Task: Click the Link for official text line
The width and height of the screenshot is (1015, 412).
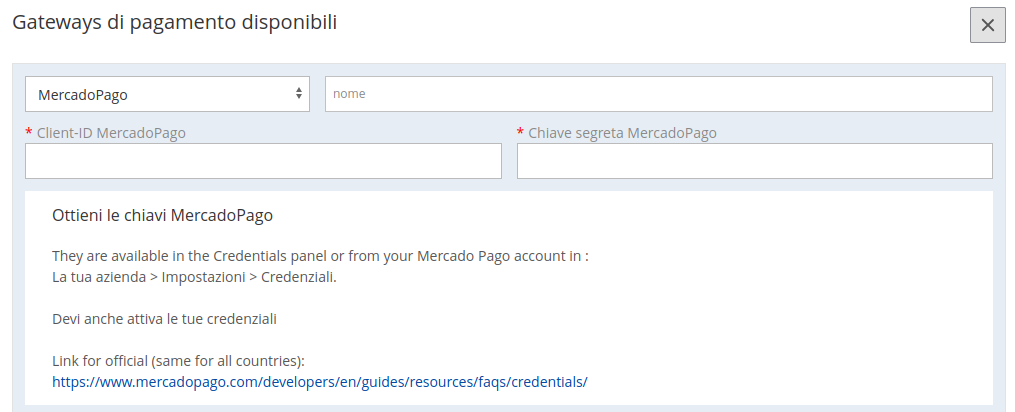Action: click(178, 361)
